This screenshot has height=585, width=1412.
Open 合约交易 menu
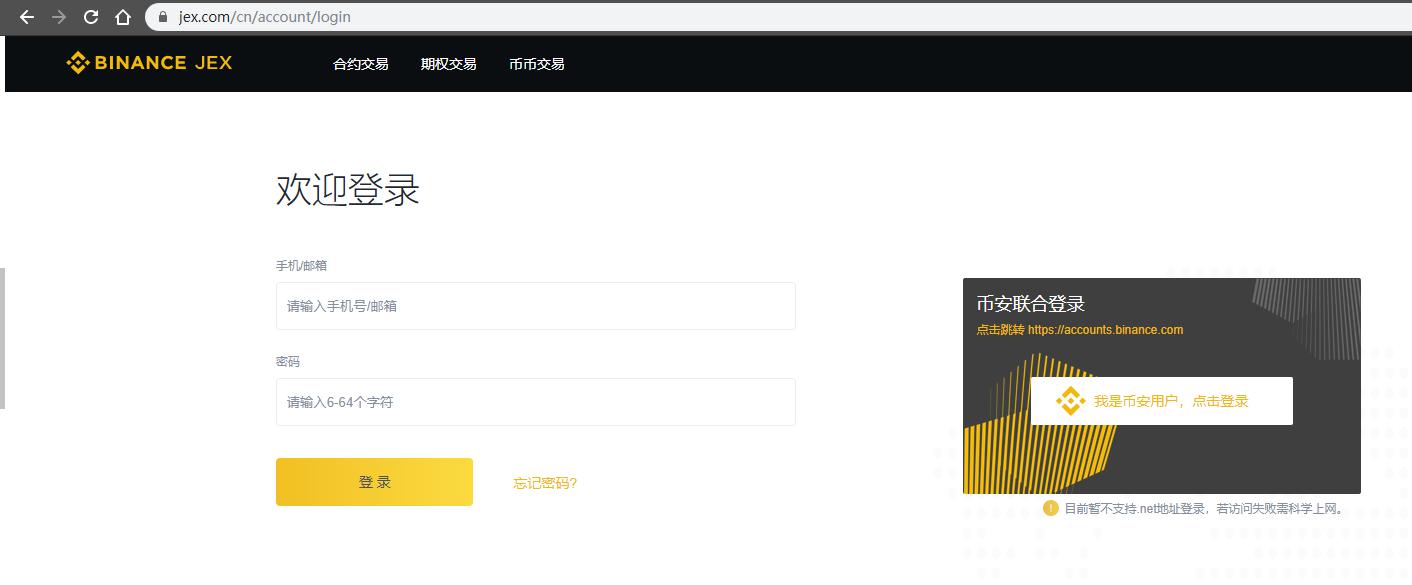[x=361, y=64]
